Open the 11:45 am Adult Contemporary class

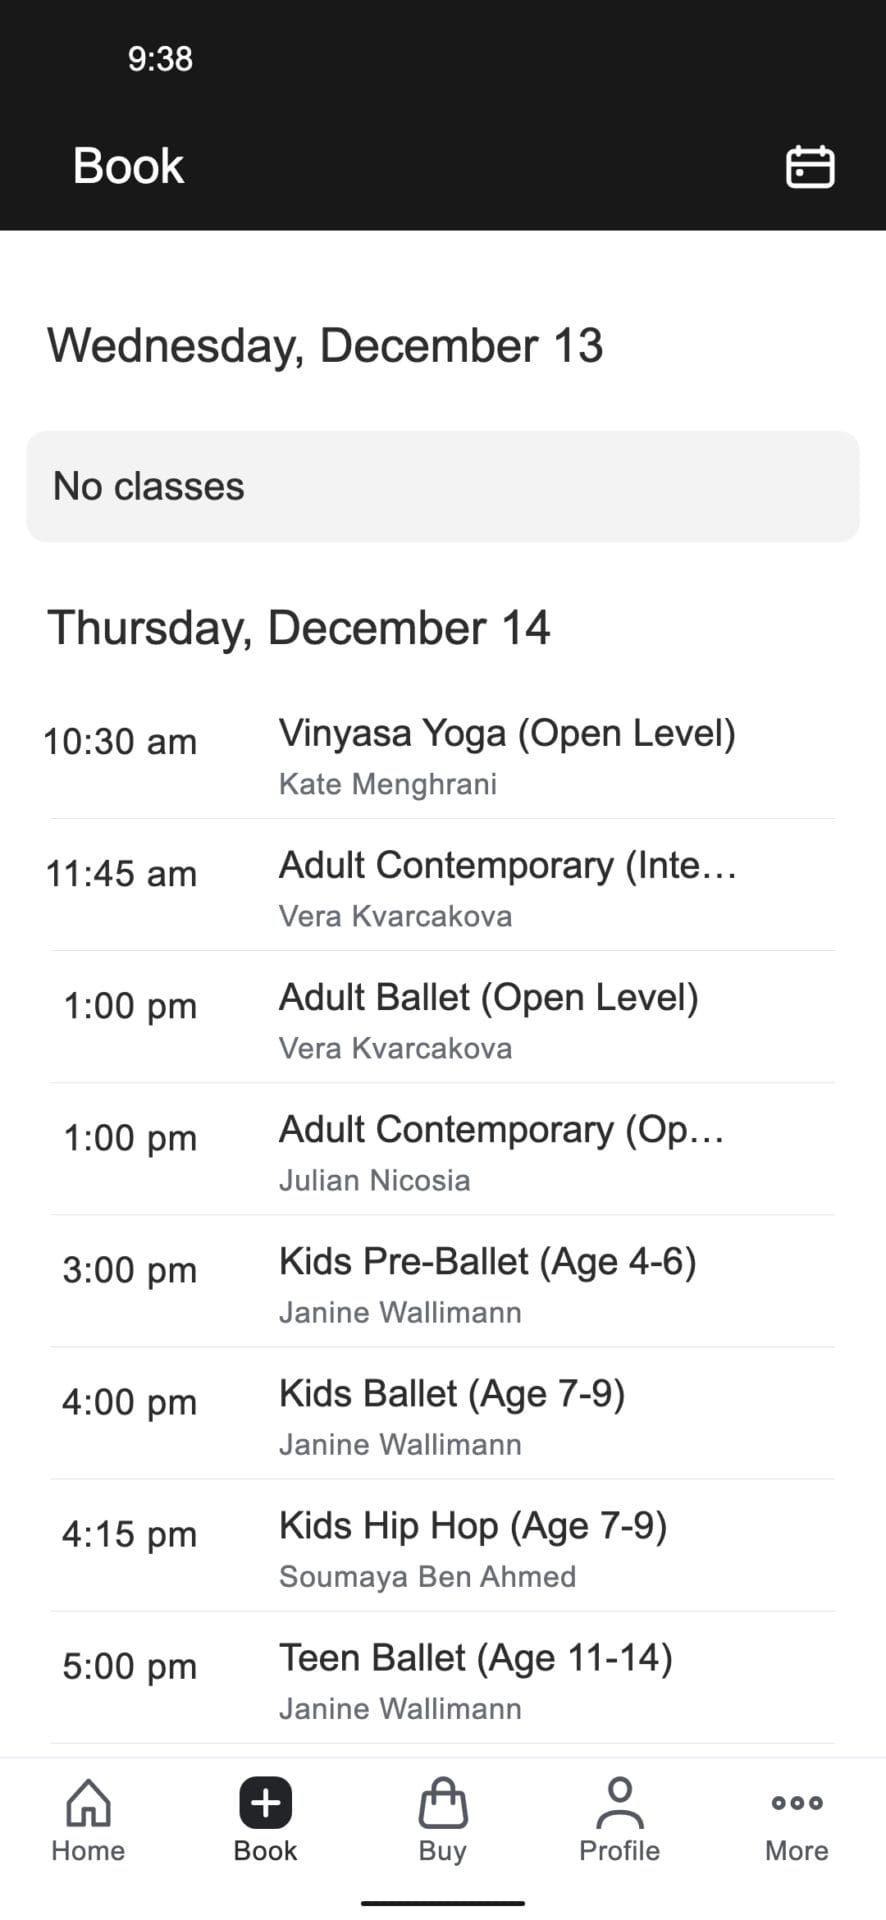tap(506, 866)
